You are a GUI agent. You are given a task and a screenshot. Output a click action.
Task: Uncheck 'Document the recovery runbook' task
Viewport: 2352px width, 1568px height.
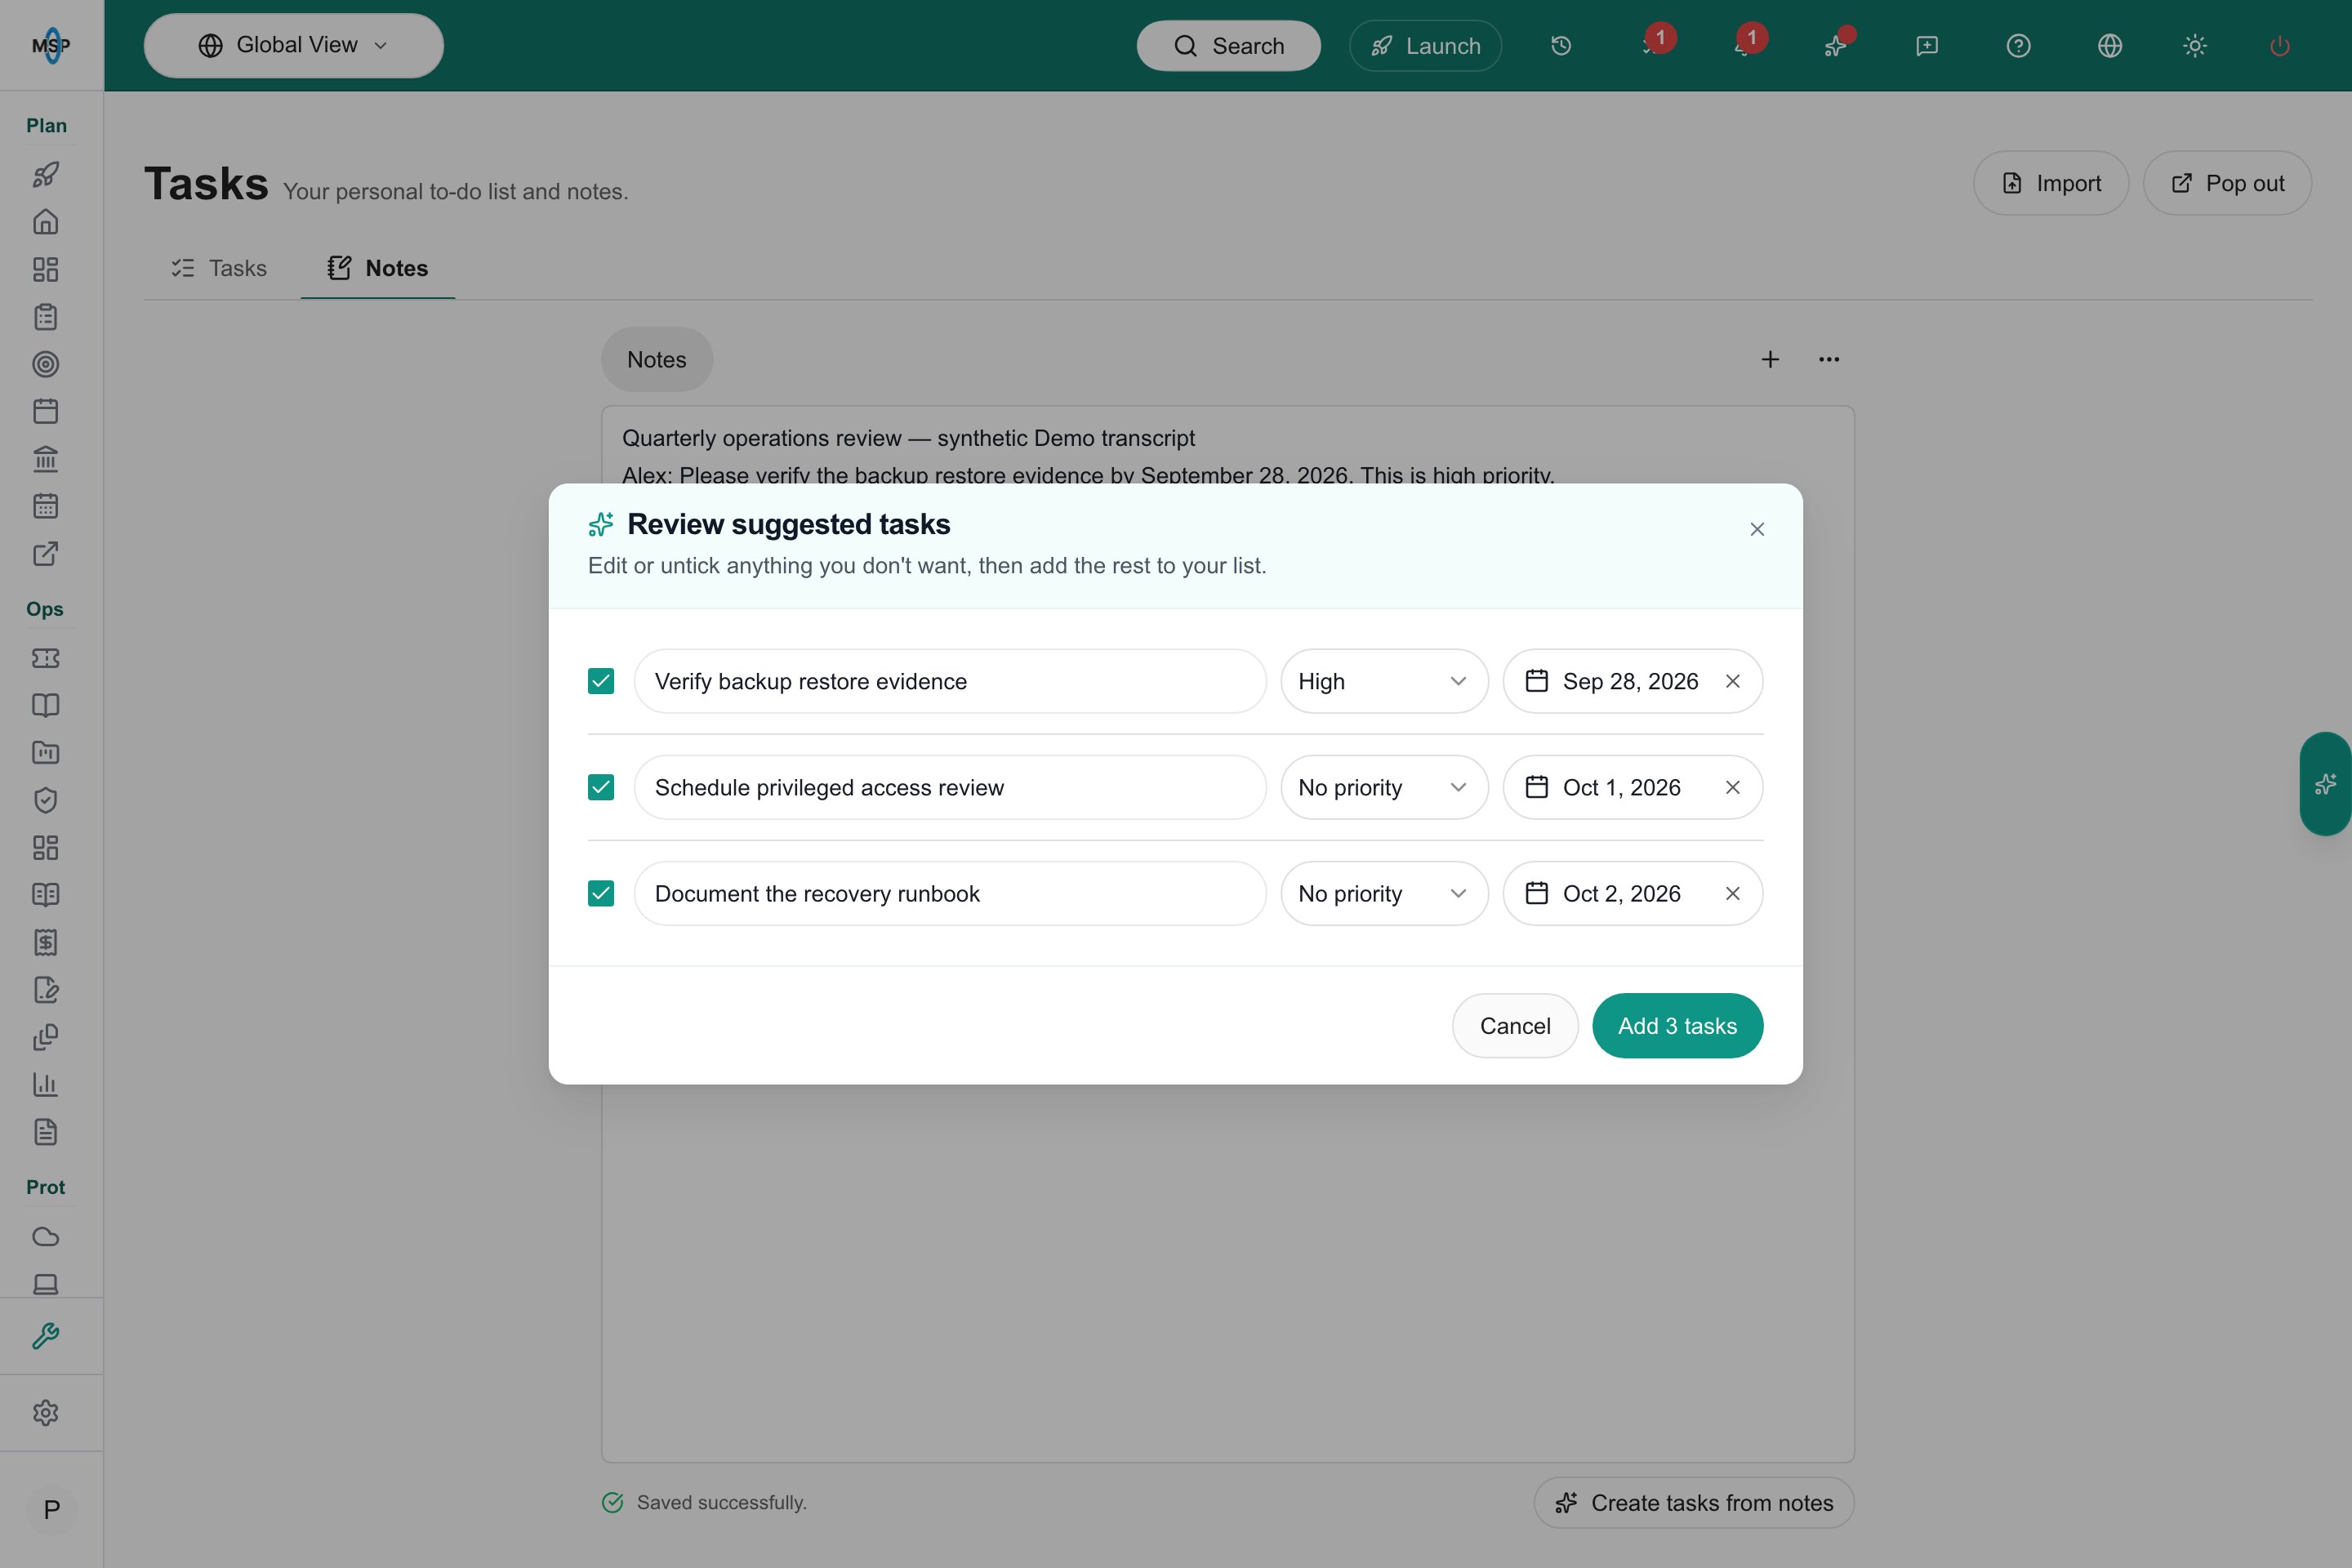[x=601, y=893]
